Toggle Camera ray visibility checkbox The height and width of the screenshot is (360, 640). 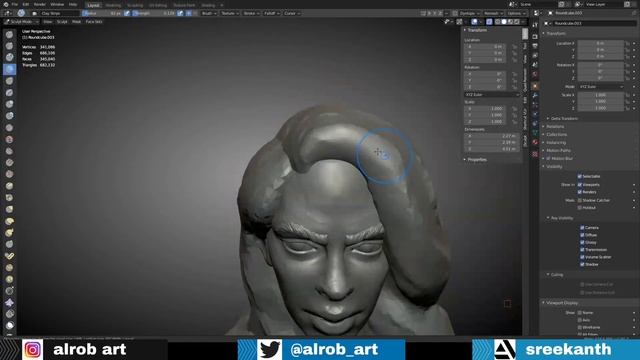[x=582, y=227]
